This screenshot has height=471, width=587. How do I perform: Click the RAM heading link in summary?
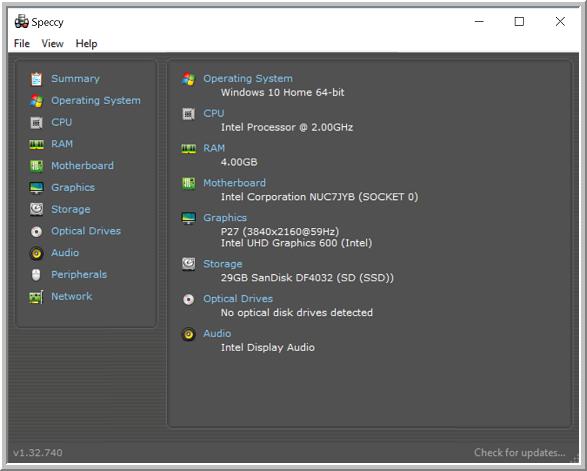click(x=214, y=148)
